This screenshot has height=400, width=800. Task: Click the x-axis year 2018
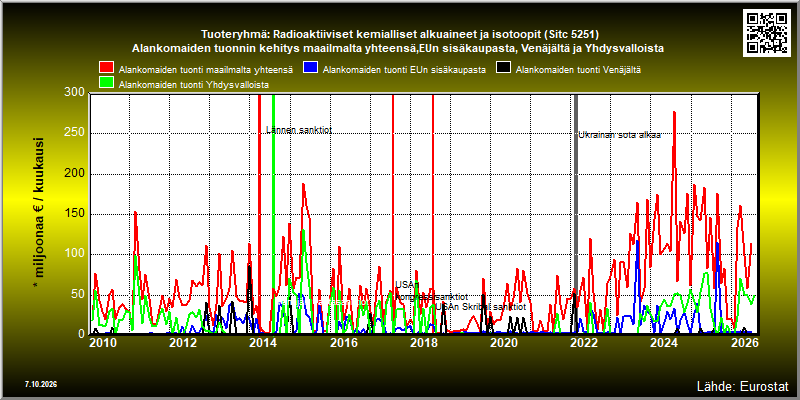pyautogui.click(x=423, y=343)
